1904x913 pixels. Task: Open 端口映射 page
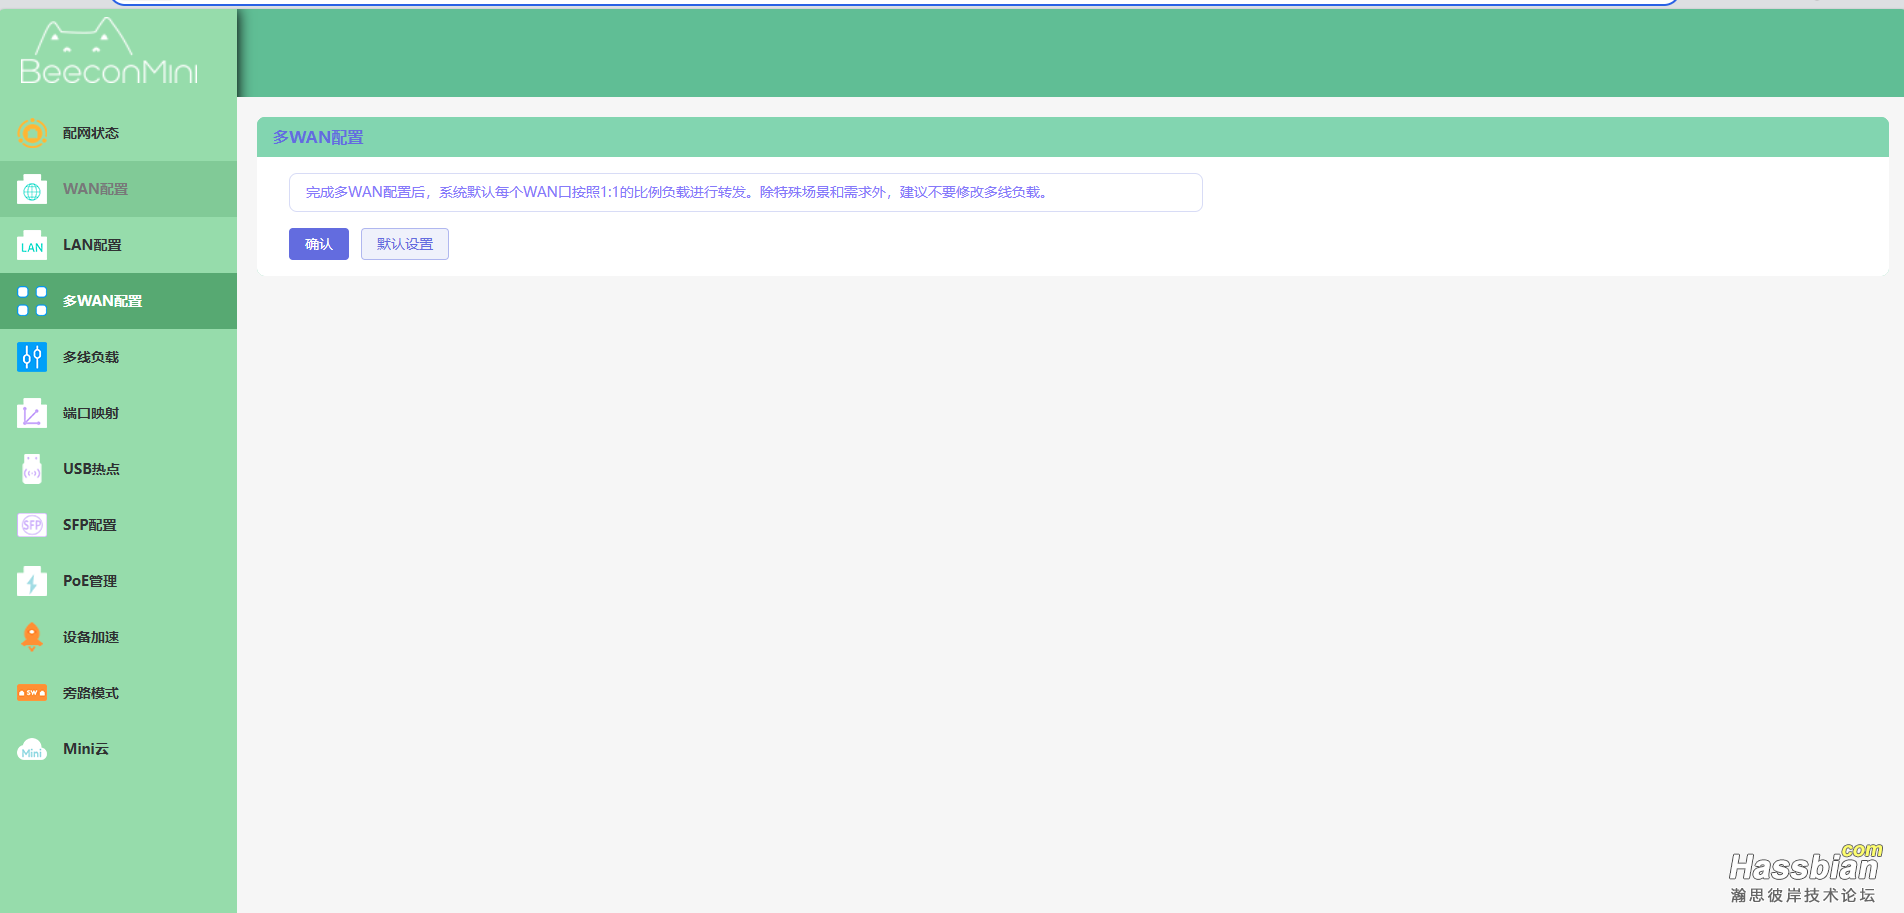[118, 413]
